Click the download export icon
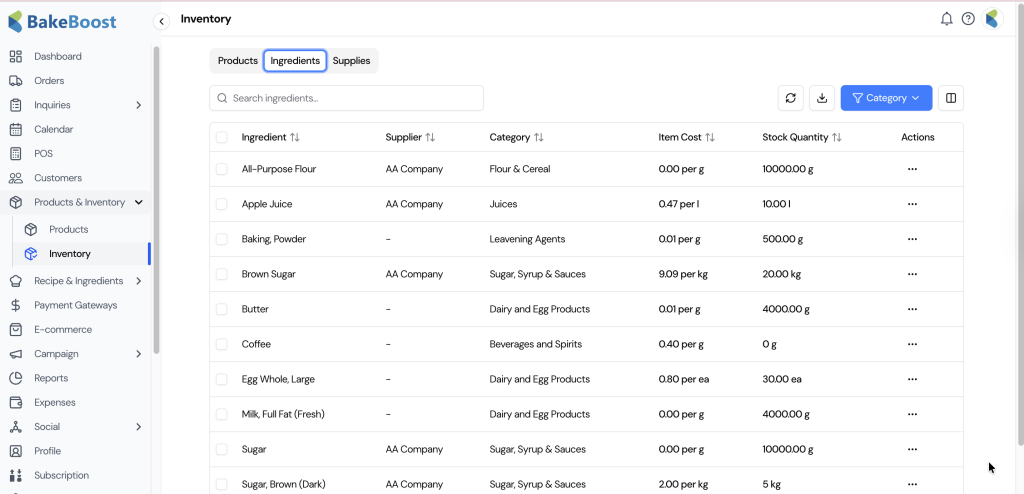The height and width of the screenshot is (494, 1024). (821, 98)
